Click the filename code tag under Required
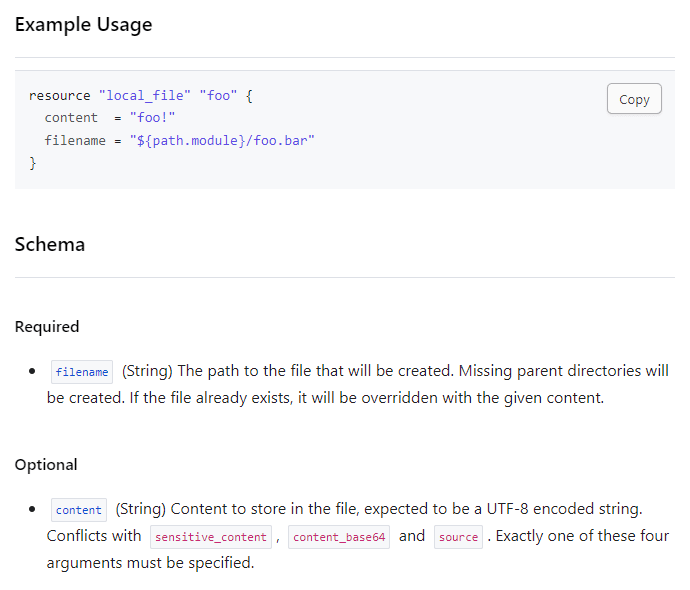The image size is (690, 590). [82, 372]
